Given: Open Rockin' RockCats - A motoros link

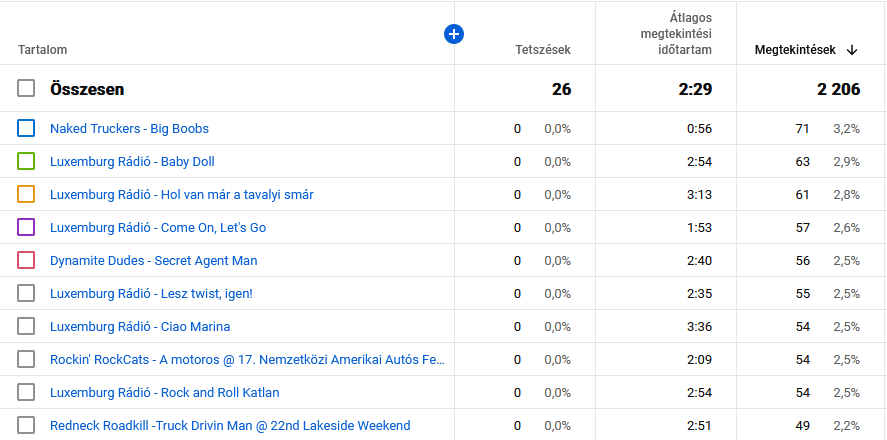Looking at the screenshot, I should click(247, 359).
